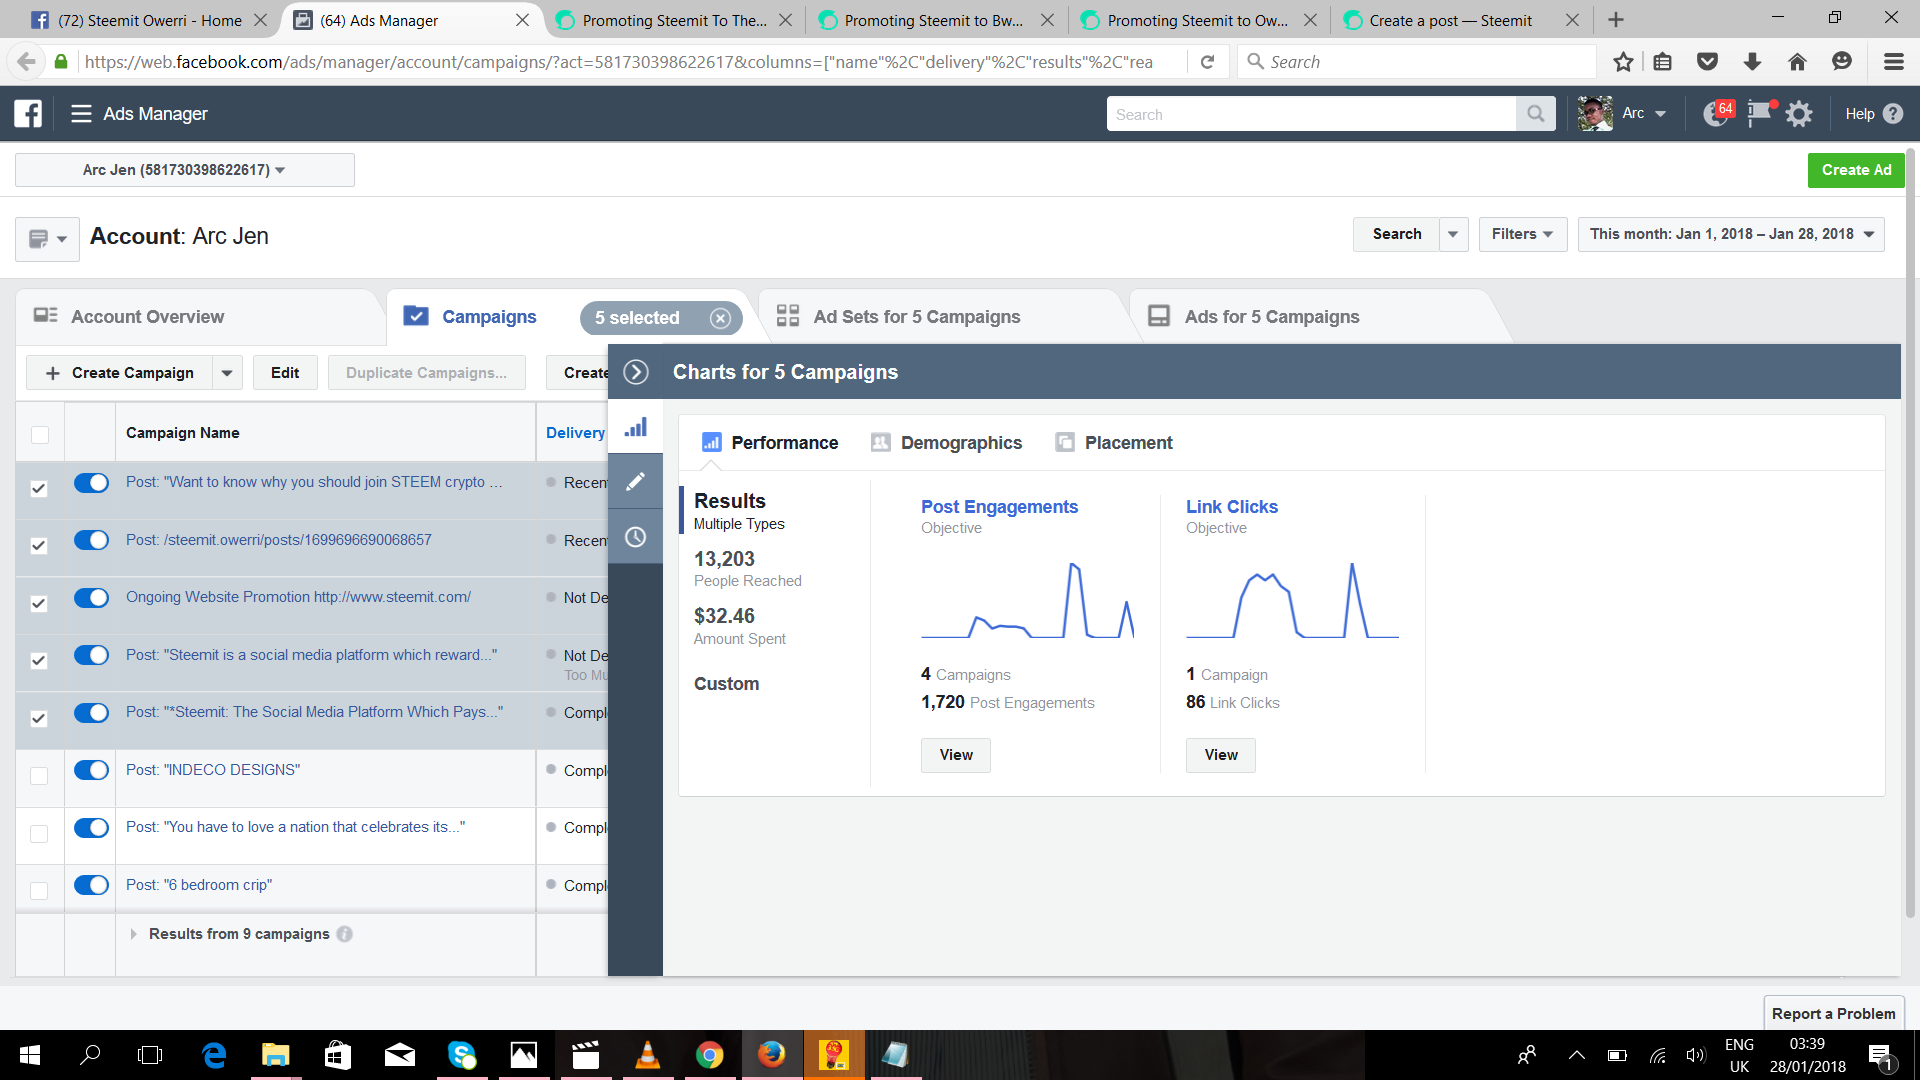Viewport: 1920px width, 1080px height.
Task: Click View under Post Engagements
Action: pyautogui.click(x=956, y=755)
